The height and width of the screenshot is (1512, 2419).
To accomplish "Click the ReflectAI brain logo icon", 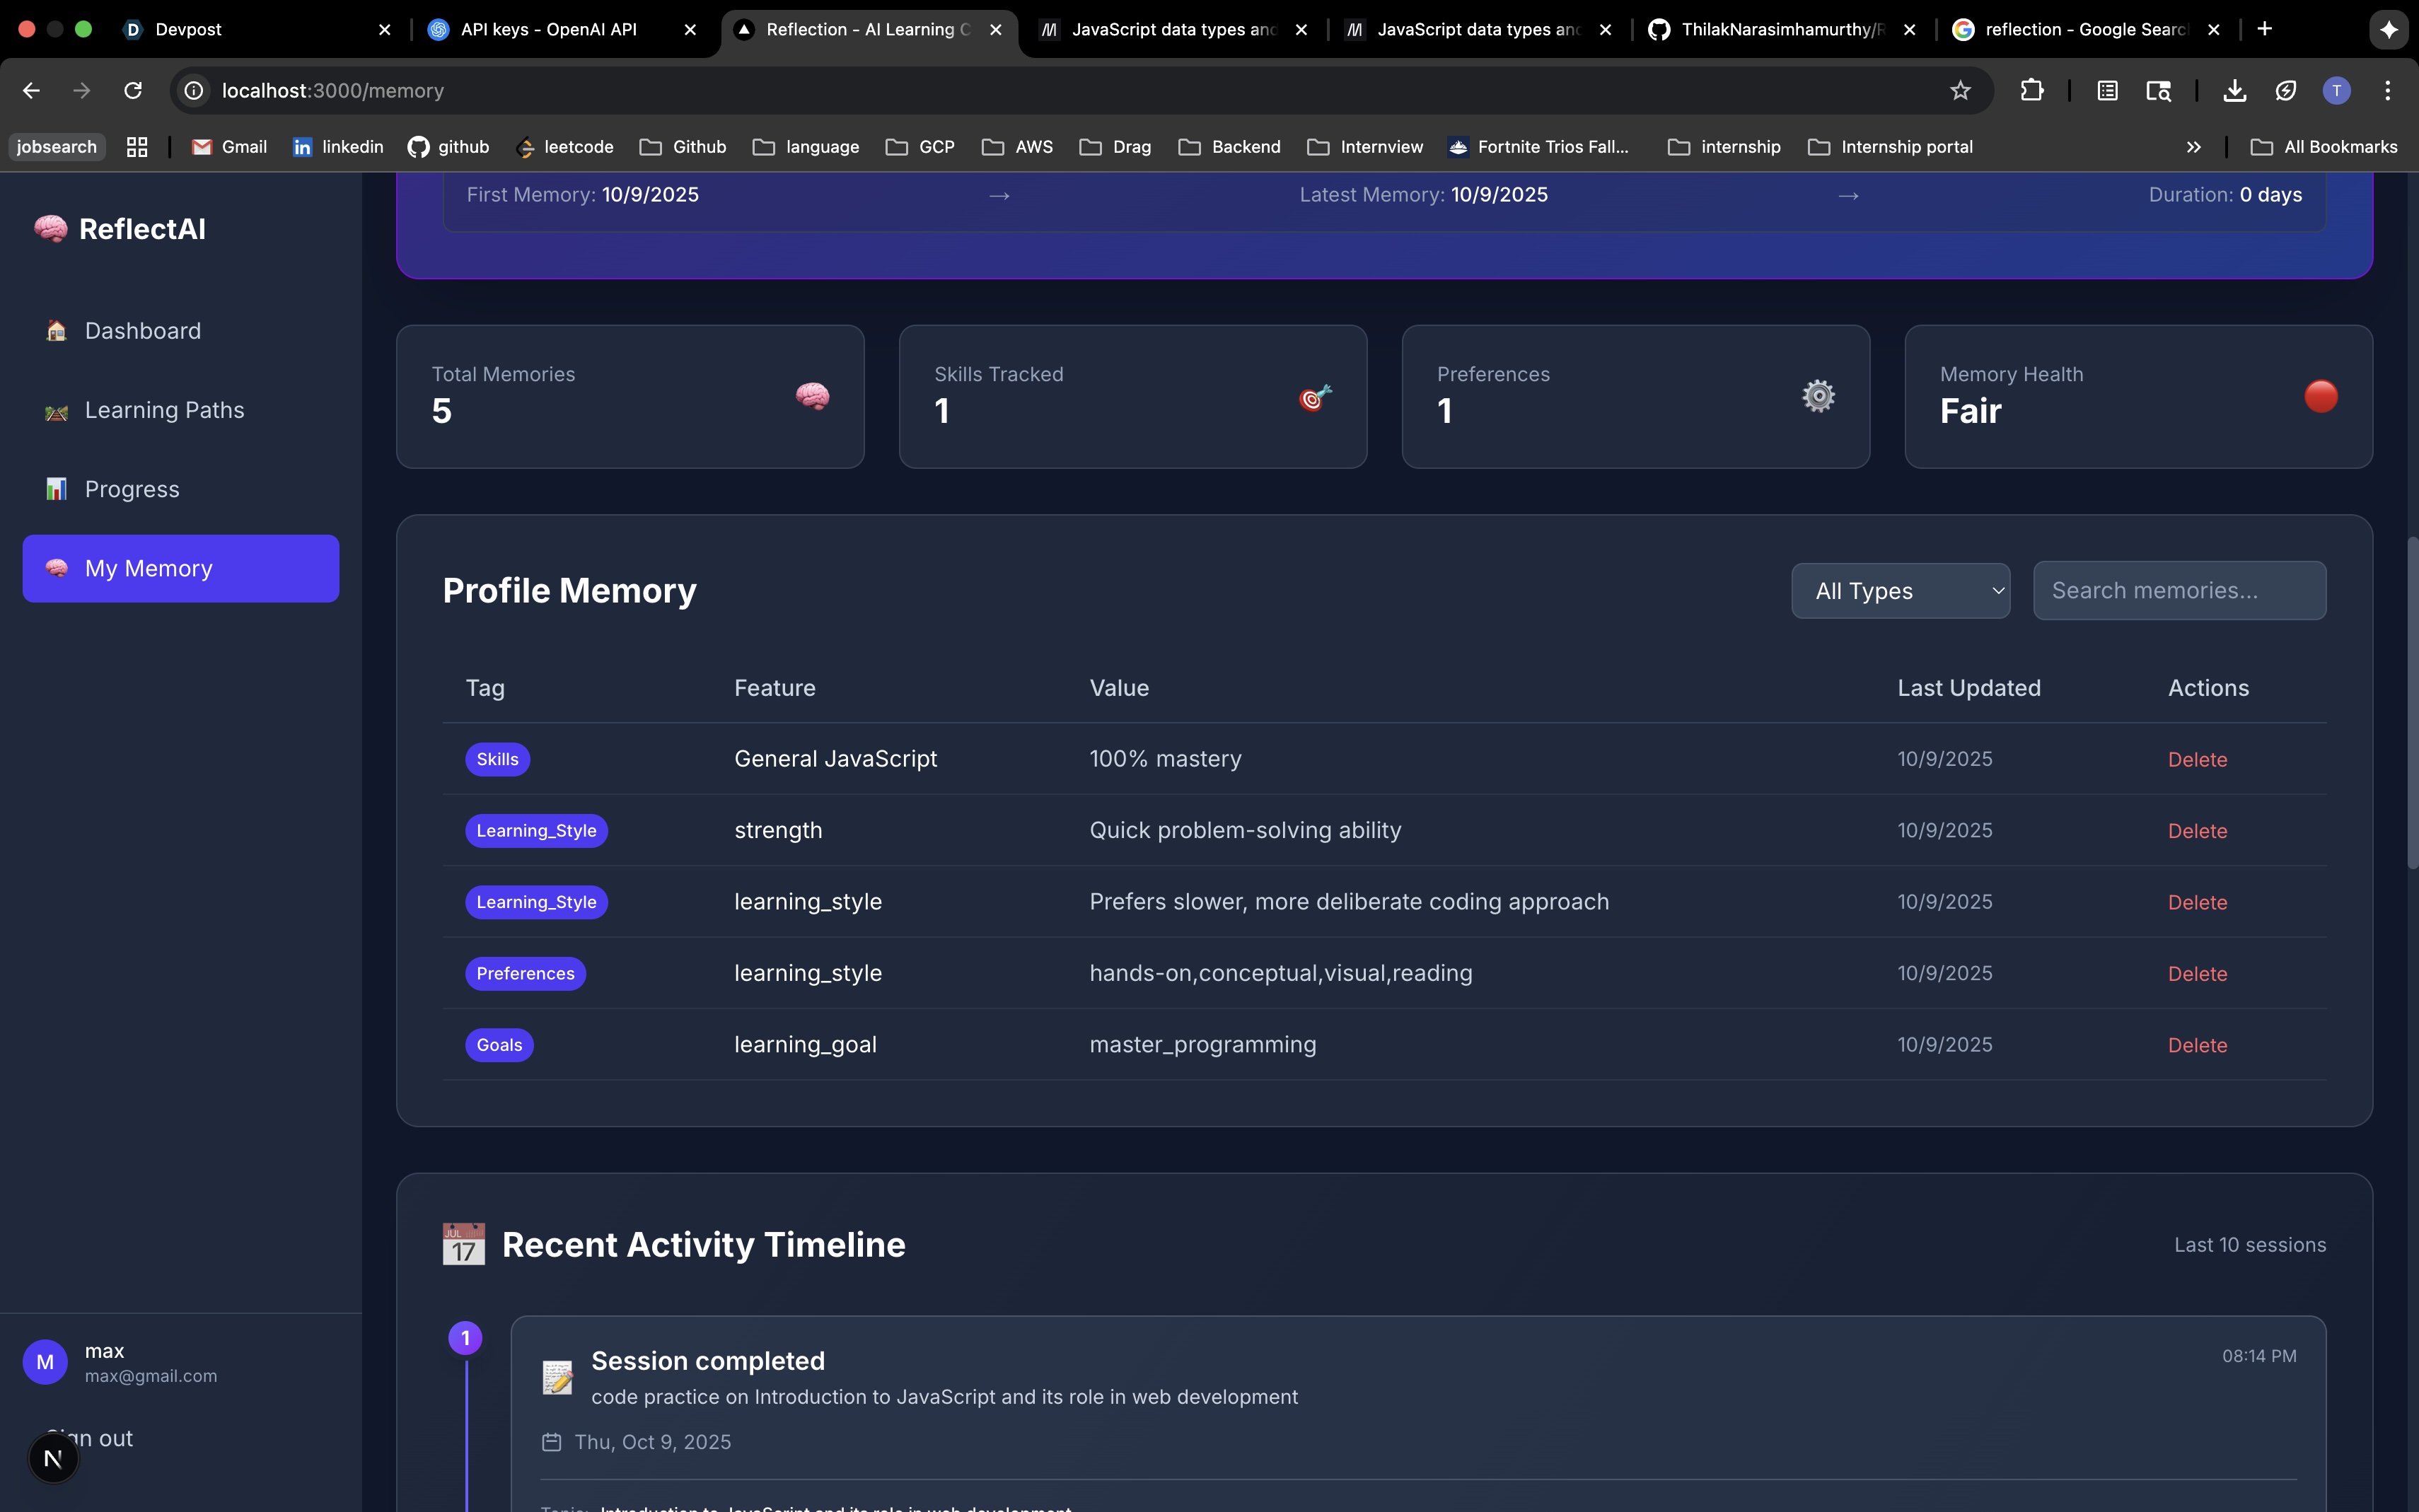I will point(50,229).
